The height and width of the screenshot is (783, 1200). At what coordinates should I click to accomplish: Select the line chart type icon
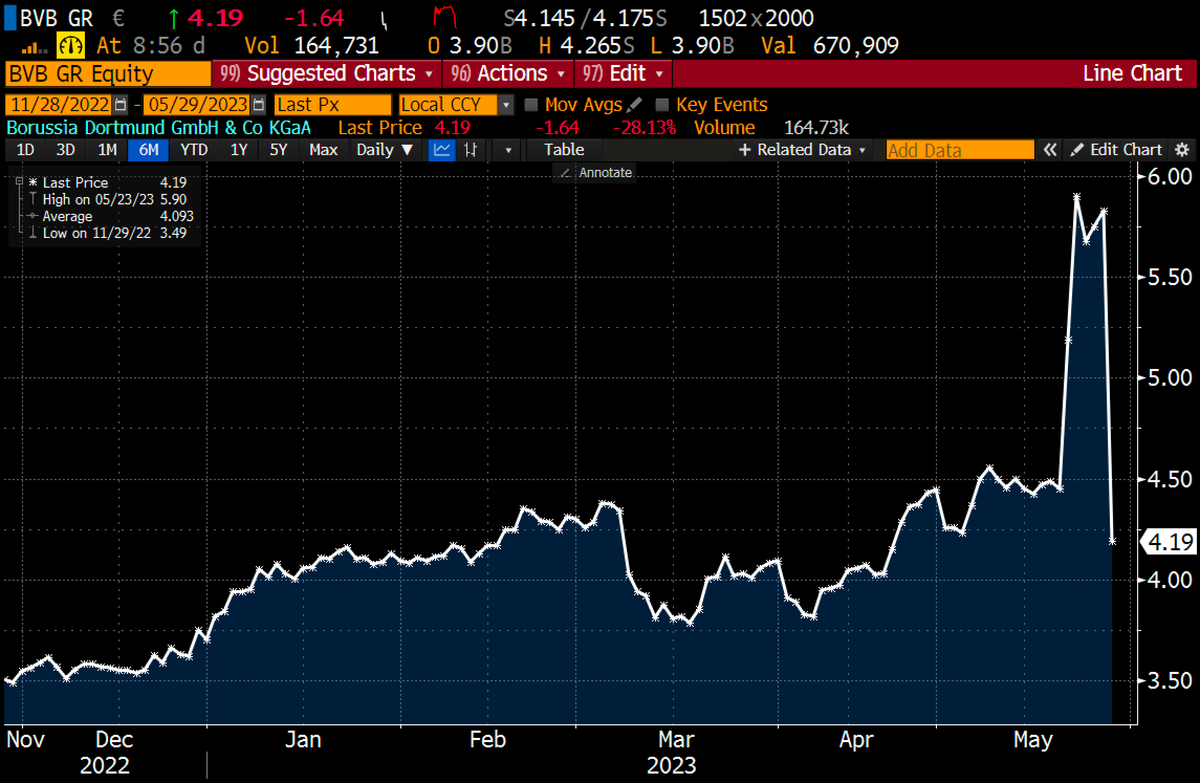coord(441,149)
